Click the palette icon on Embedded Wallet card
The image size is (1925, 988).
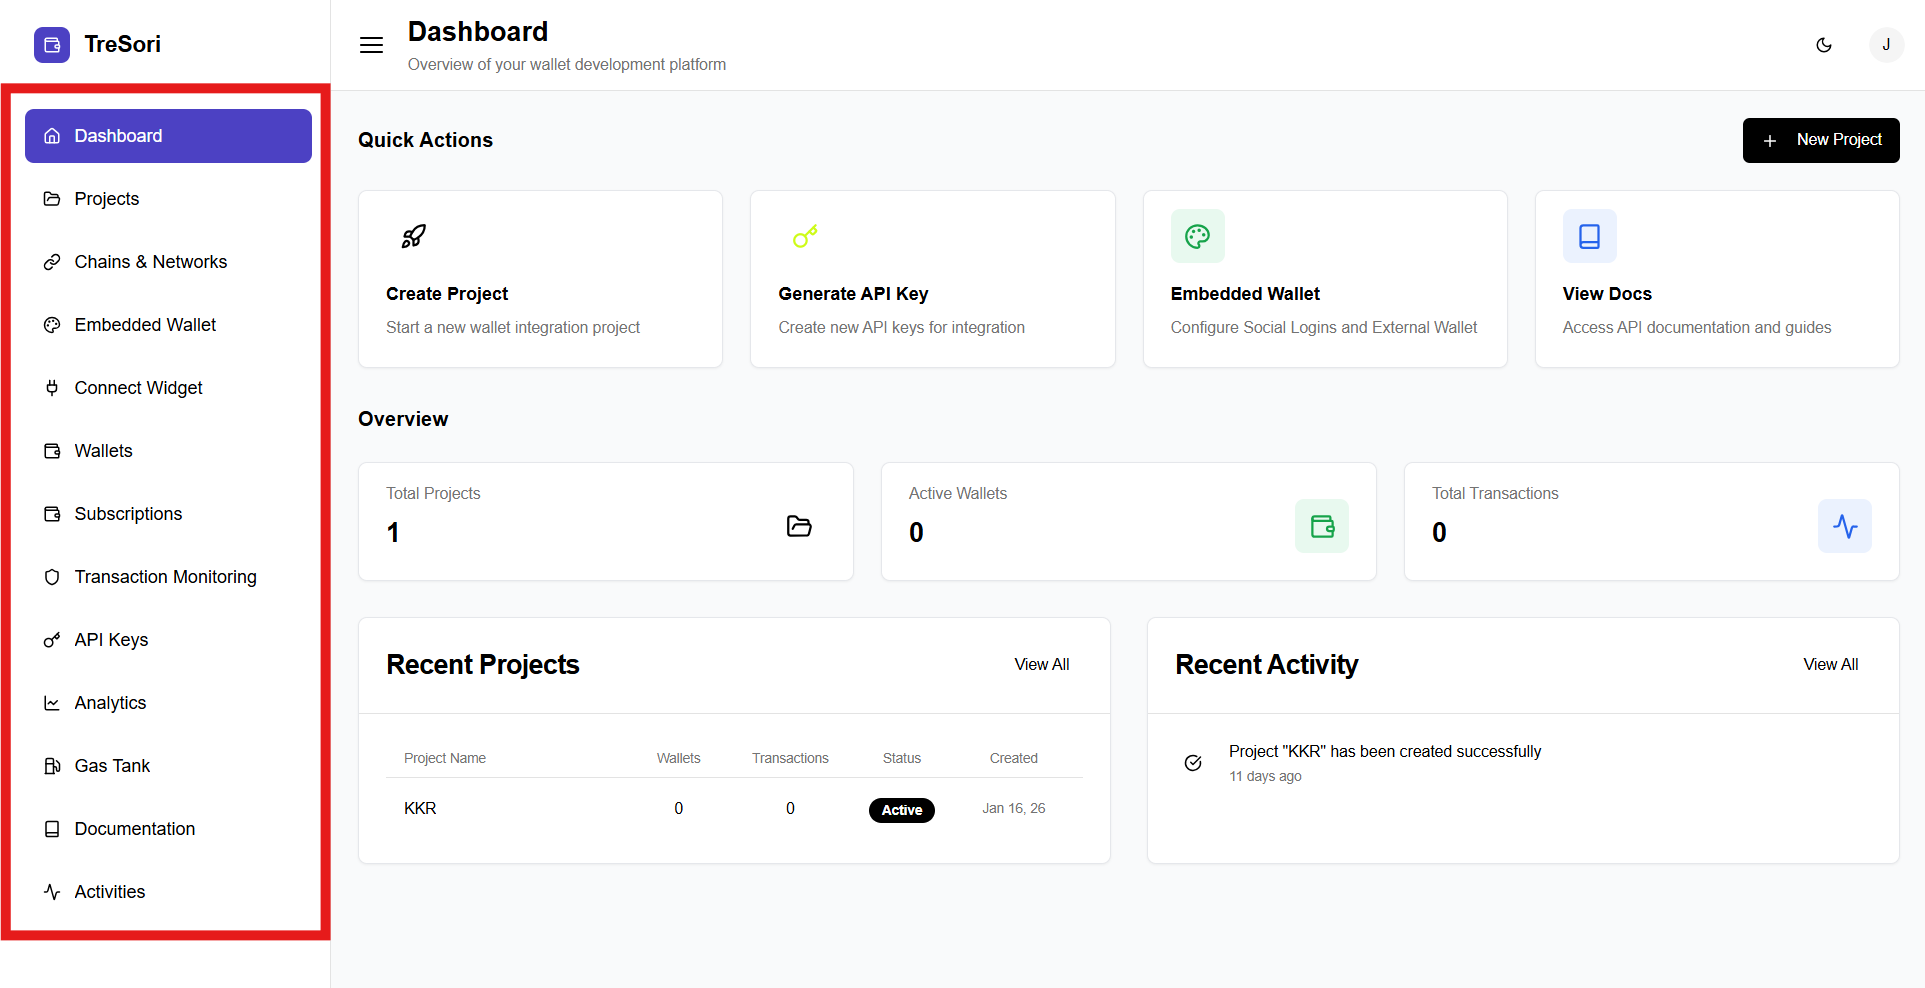tap(1197, 236)
